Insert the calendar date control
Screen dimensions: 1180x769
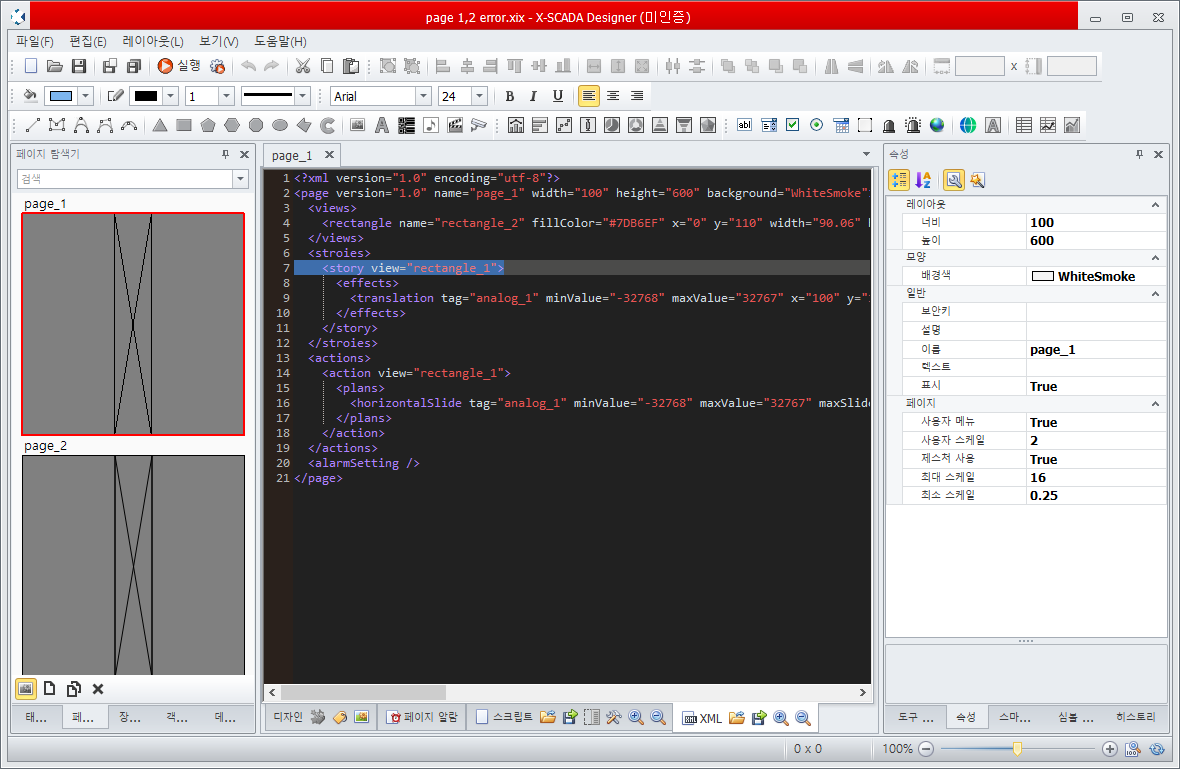(x=841, y=126)
